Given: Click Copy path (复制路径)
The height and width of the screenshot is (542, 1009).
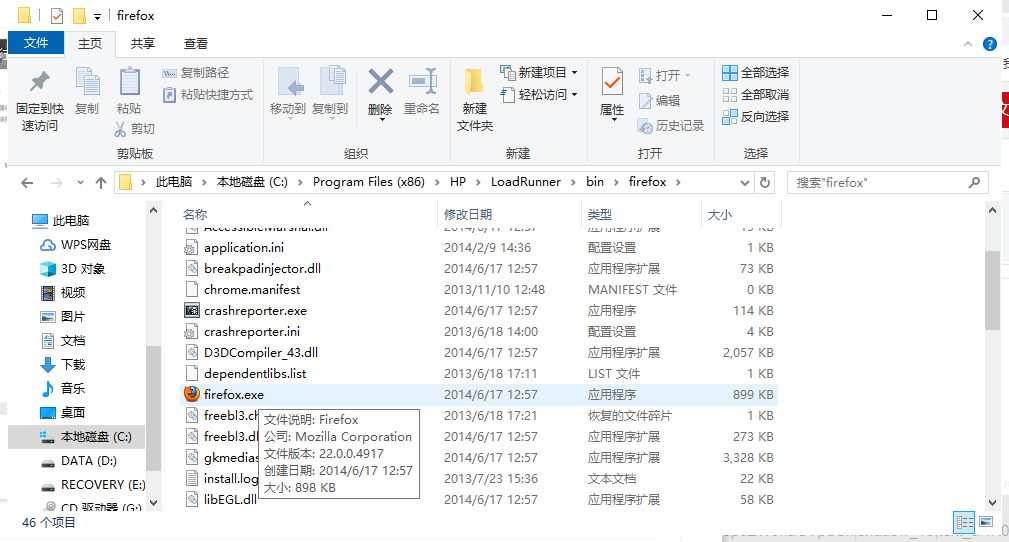Looking at the screenshot, I should click(196, 73).
